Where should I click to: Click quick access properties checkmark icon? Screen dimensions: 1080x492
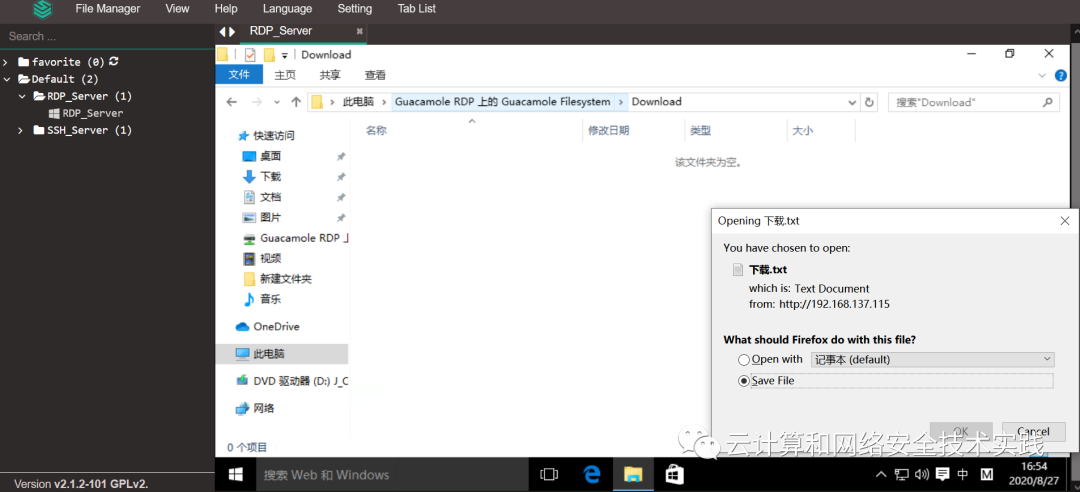[x=249, y=54]
